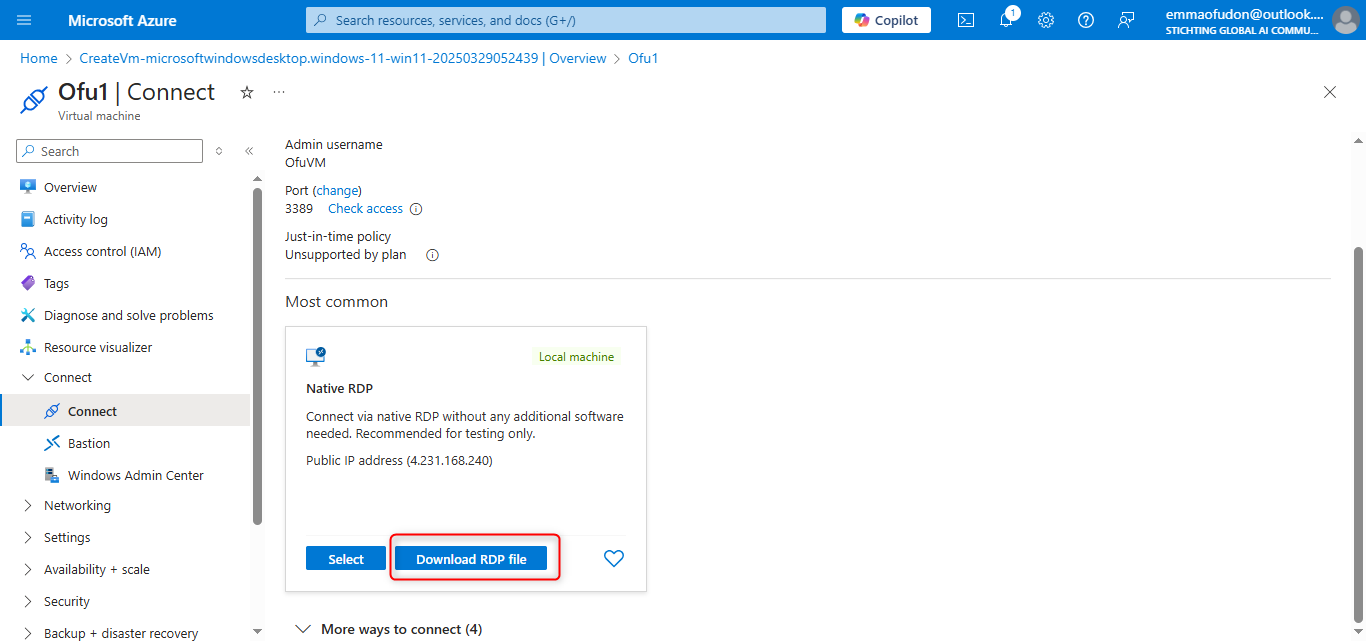Click the Native RDP monitor icon
The height and width of the screenshot is (641, 1366).
coord(316,356)
